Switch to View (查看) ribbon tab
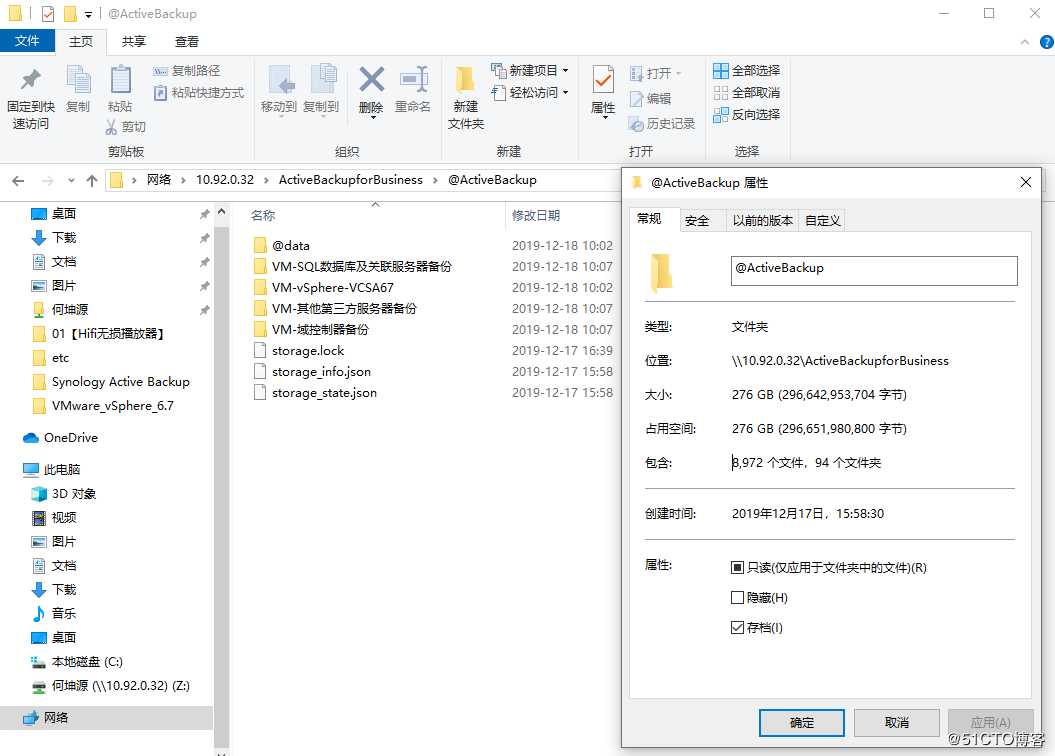 pos(186,42)
